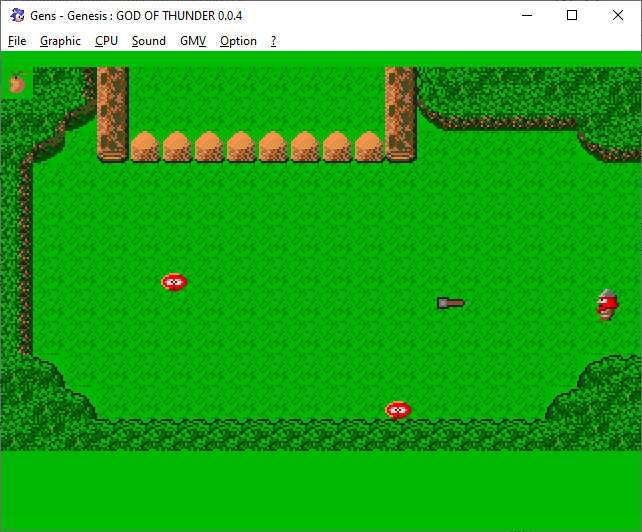Open the Option menu

238,41
